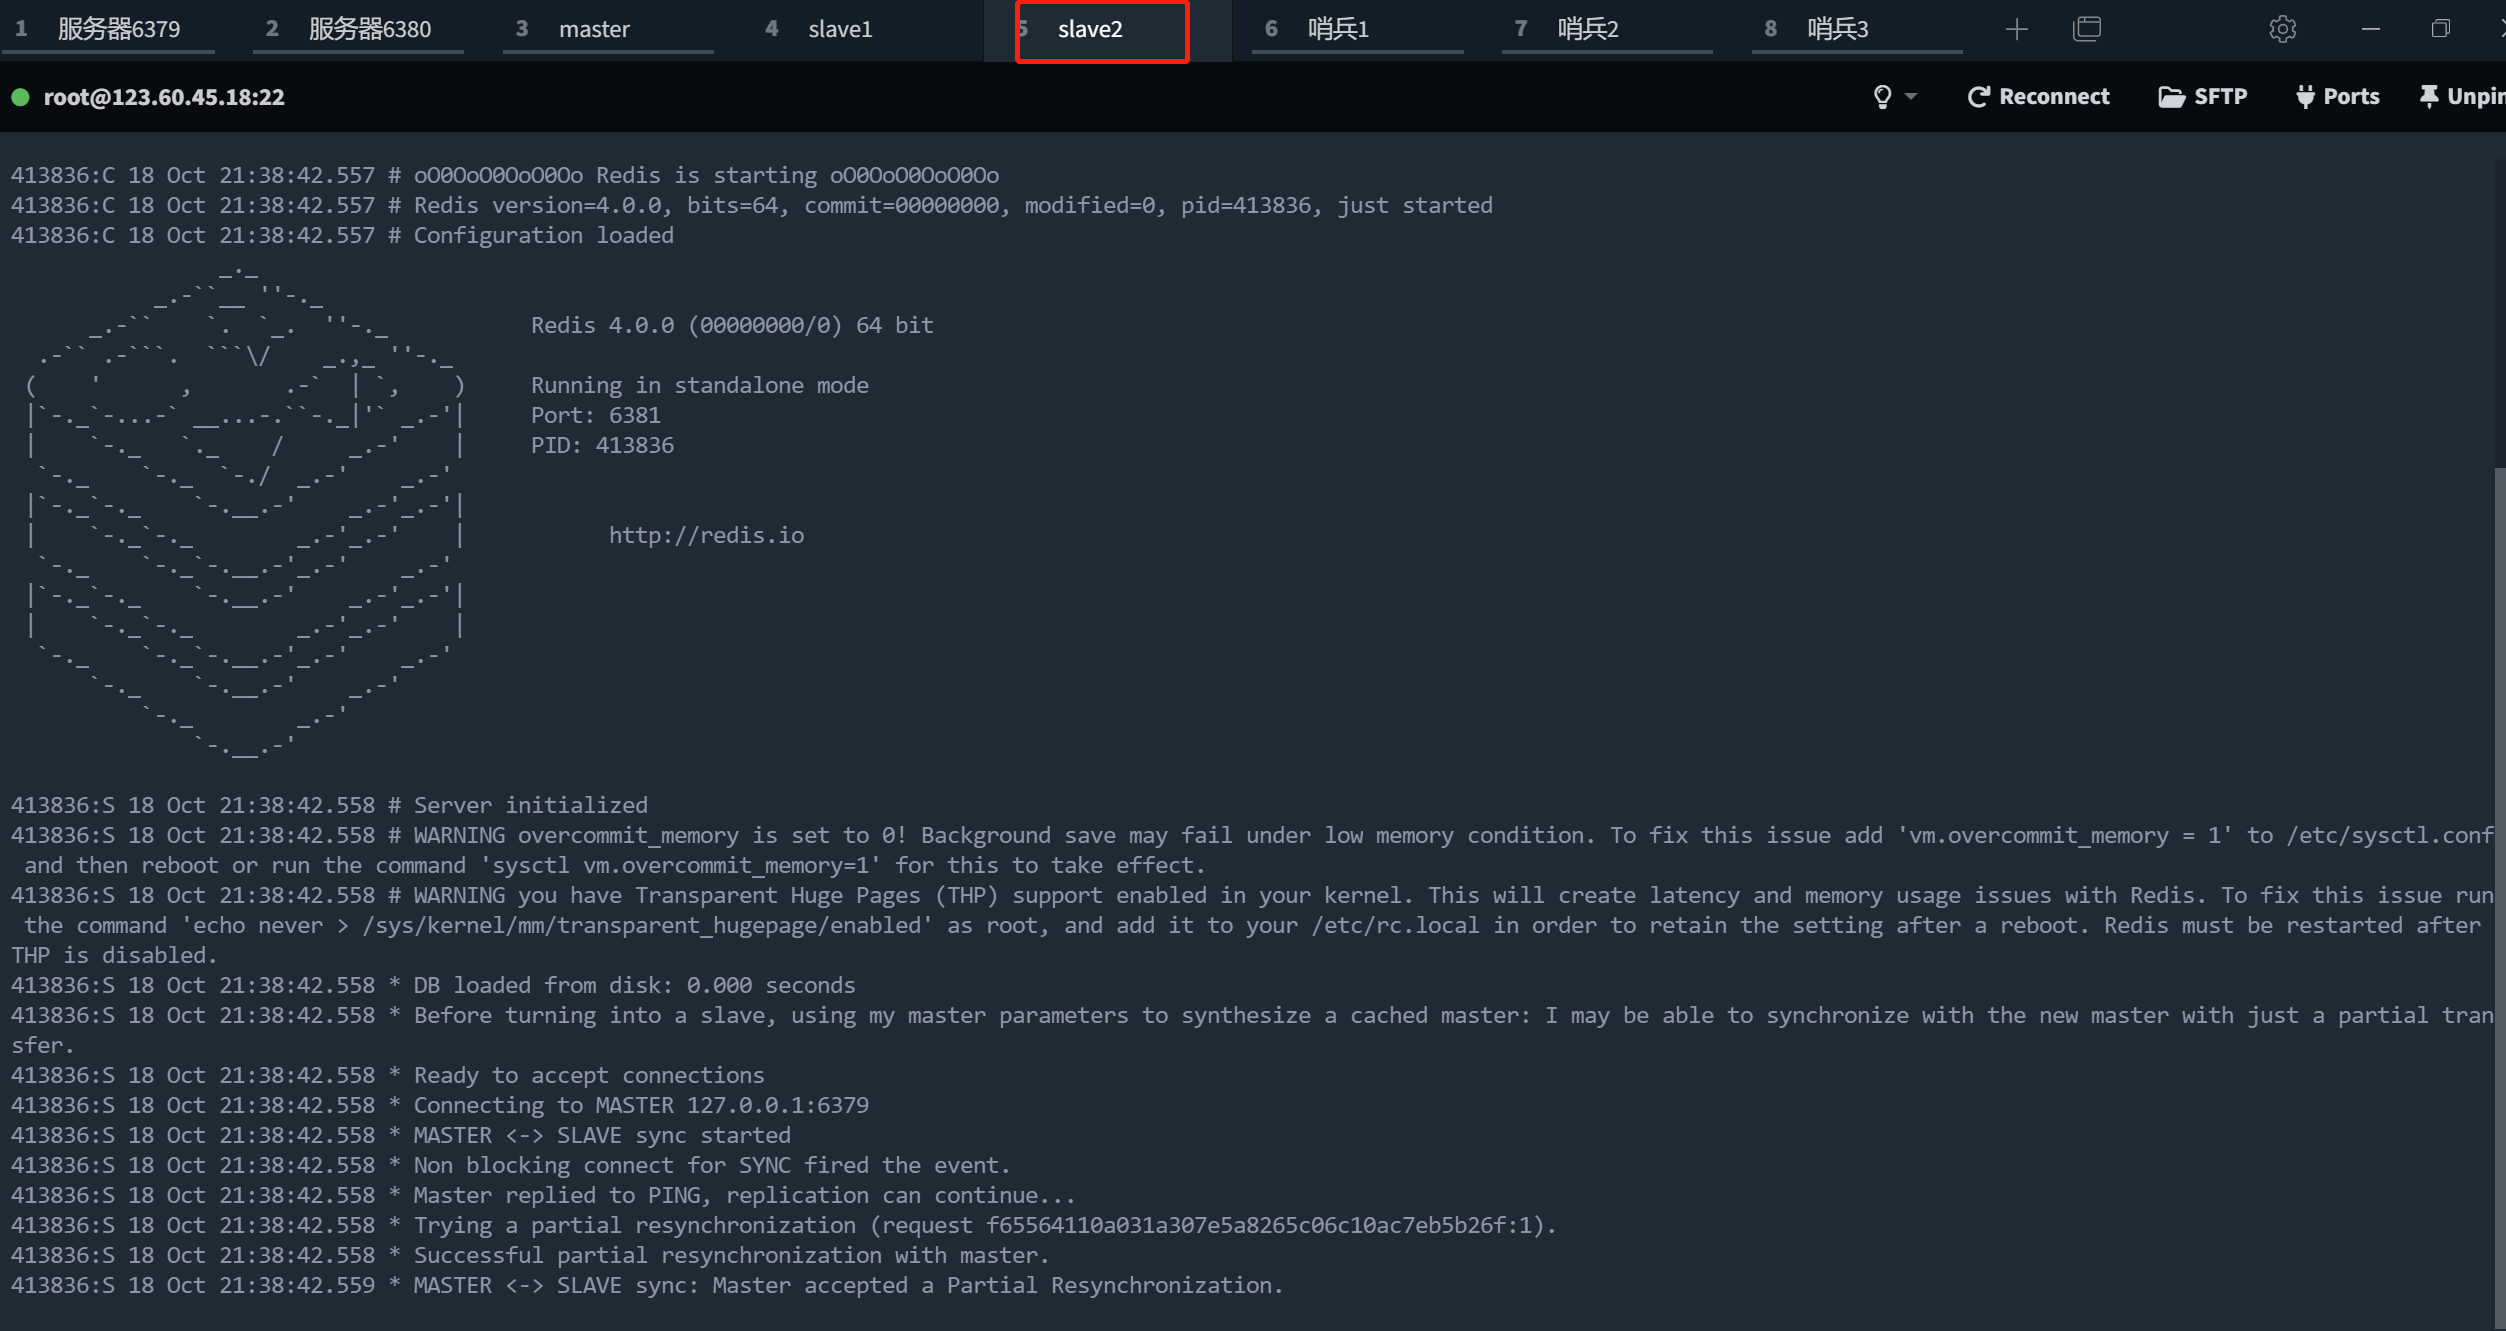
Task: Toggle the Unpin toolbar button
Action: point(2460,97)
